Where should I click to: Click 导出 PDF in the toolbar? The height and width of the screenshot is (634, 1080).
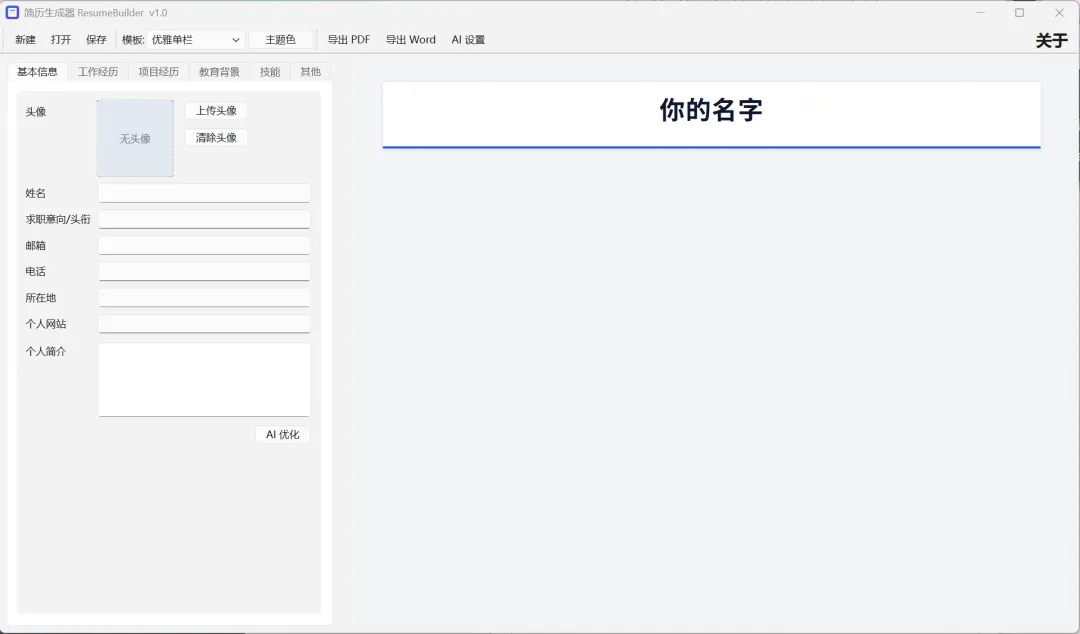pyautogui.click(x=349, y=40)
